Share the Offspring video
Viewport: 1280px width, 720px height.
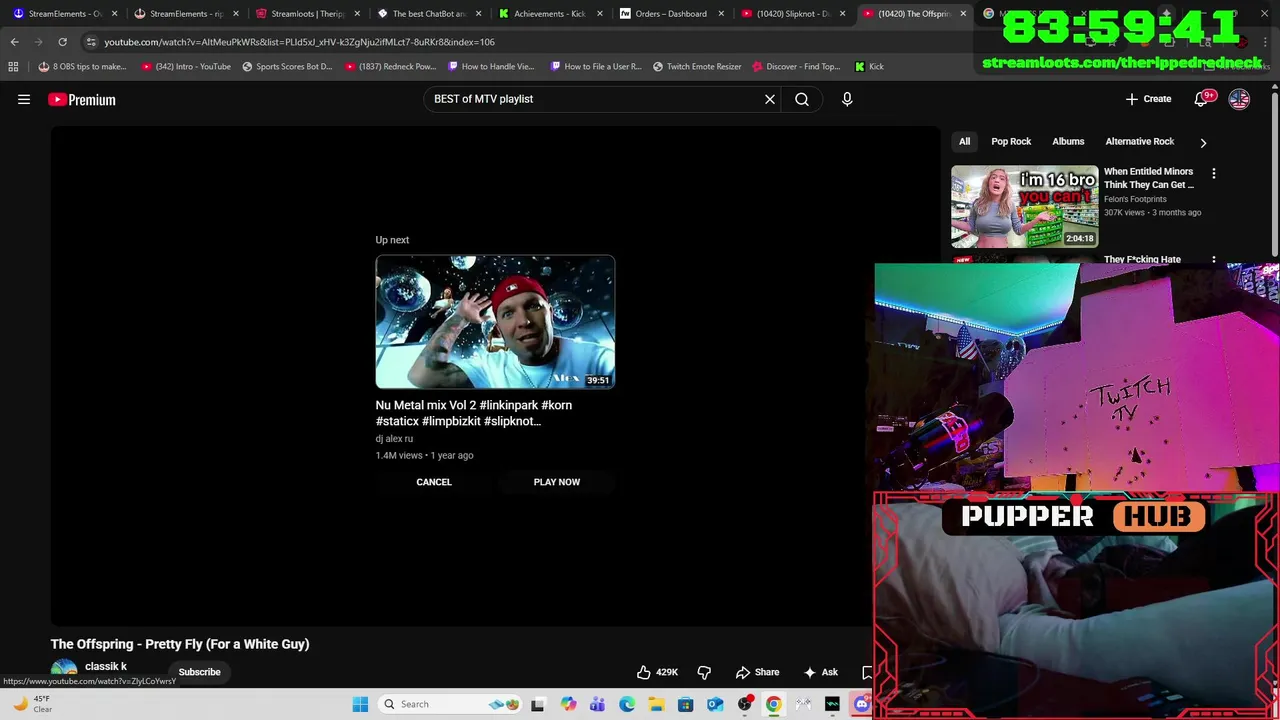click(757, 672)
